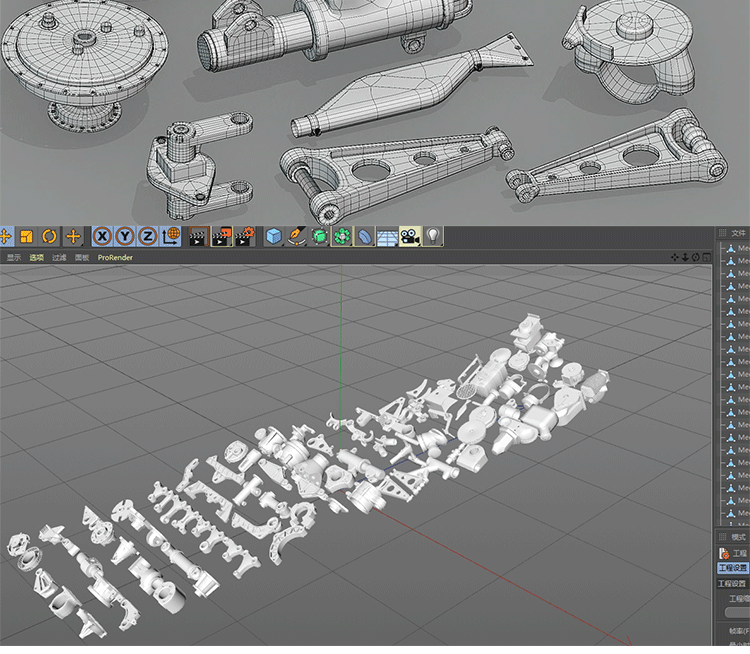Viewport: 750px width, 654px height.
Task: Click the Light bulb object icon
Action: click(432, 237)
